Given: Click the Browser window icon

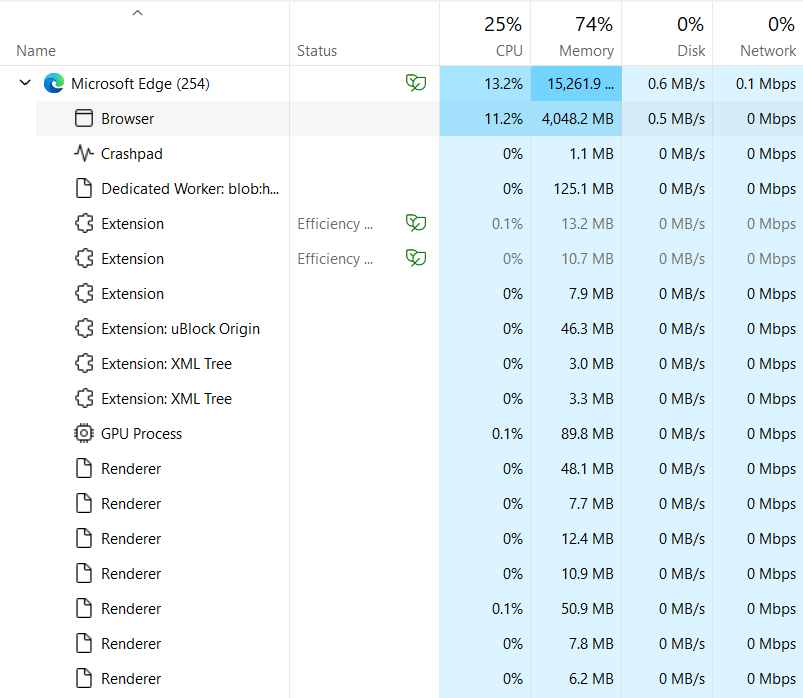Looking at the screenshot, I should 84,118.
